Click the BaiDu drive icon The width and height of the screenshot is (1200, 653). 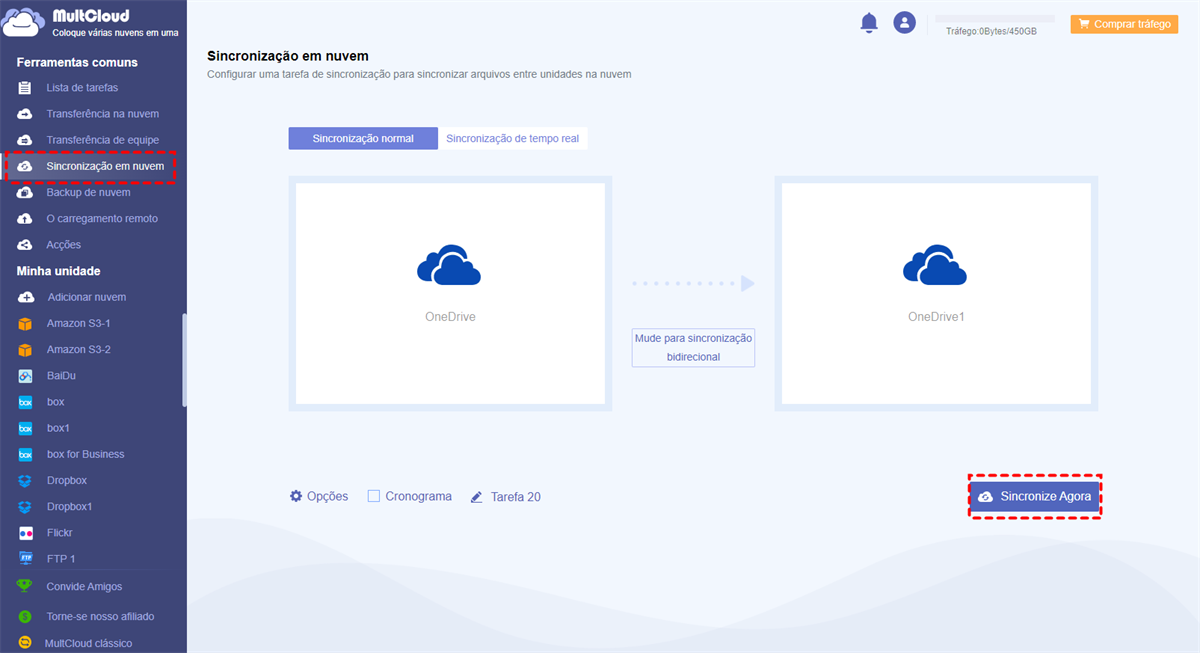click(x=25, y=376)
